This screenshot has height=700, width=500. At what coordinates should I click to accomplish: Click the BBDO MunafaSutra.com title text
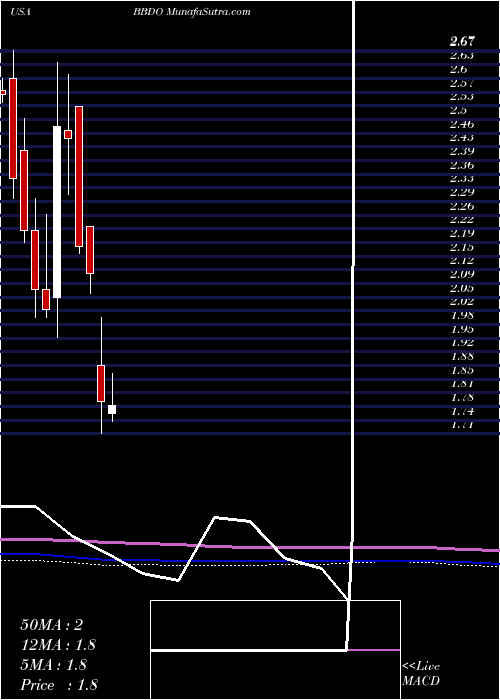192,12
